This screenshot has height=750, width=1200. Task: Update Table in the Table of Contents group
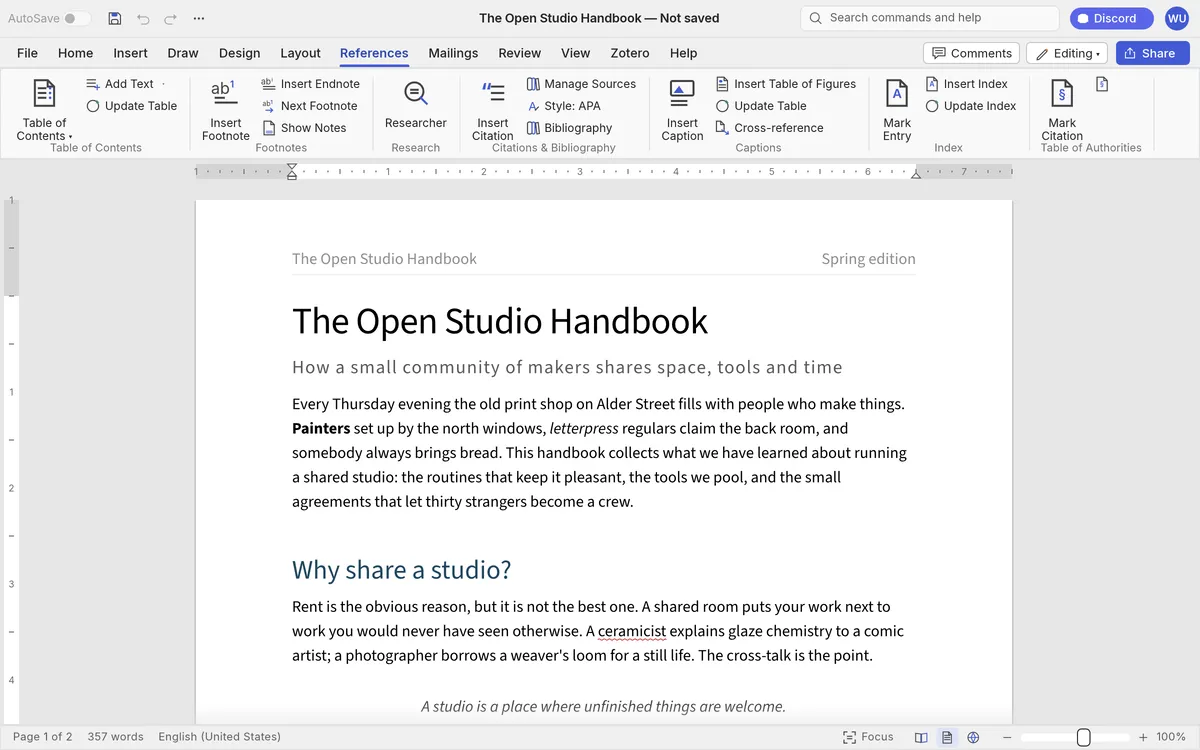coord(131,106)
